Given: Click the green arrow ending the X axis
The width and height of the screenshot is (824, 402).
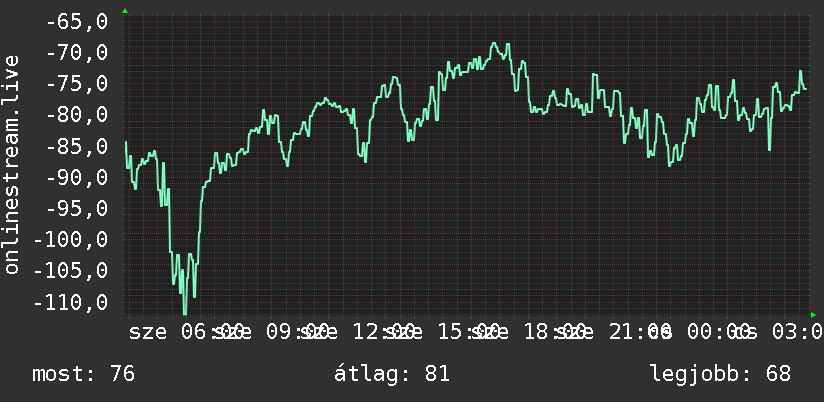Looking at the screenshot, I should pyautogui.click(x=813, y=315).
